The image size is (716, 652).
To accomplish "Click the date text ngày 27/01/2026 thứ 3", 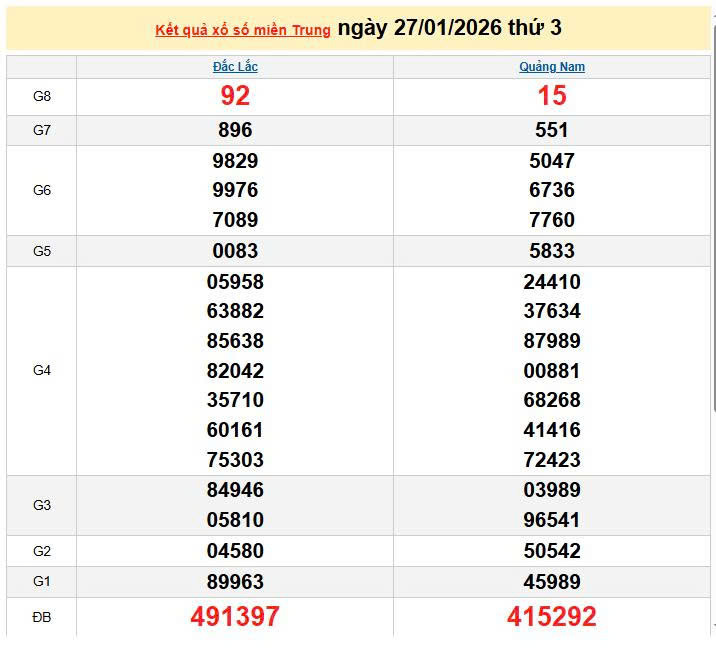I will [449, 28].
